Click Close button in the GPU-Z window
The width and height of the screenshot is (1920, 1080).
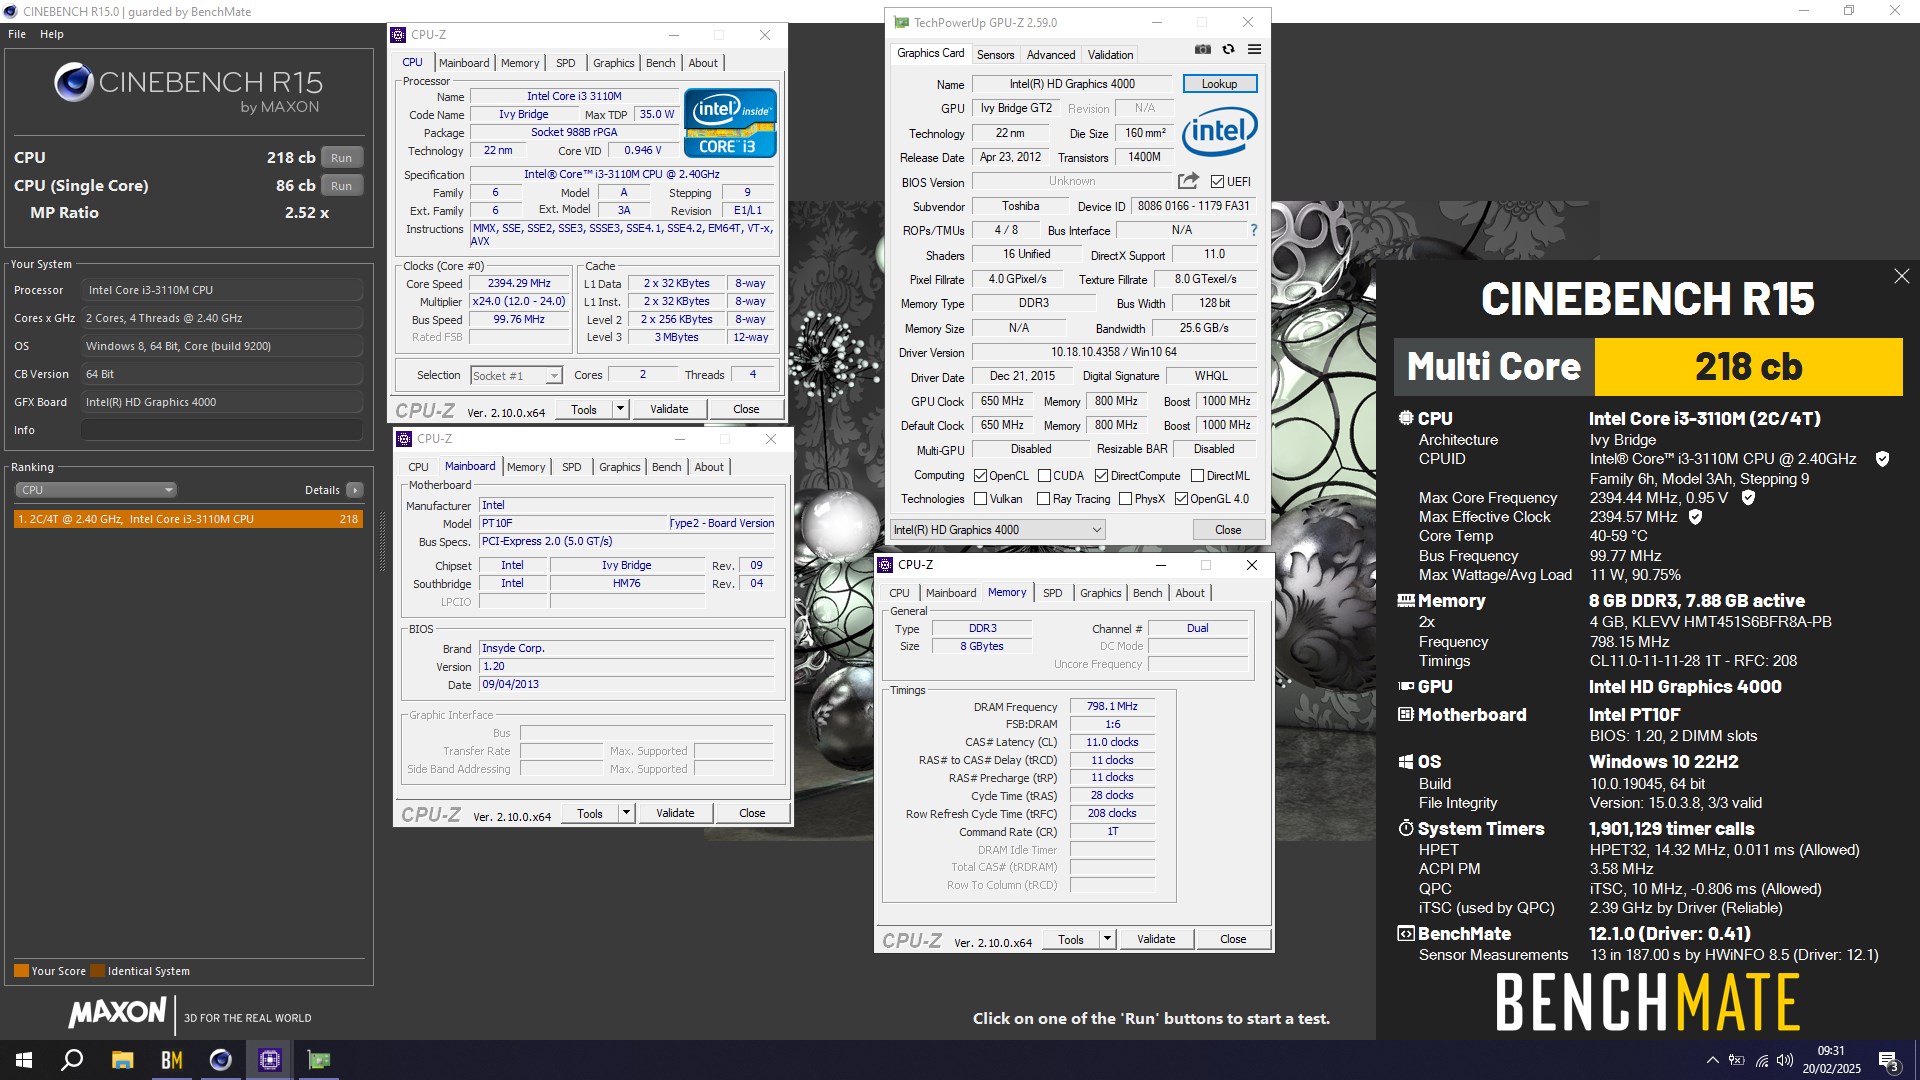[x=1228, y=530]
